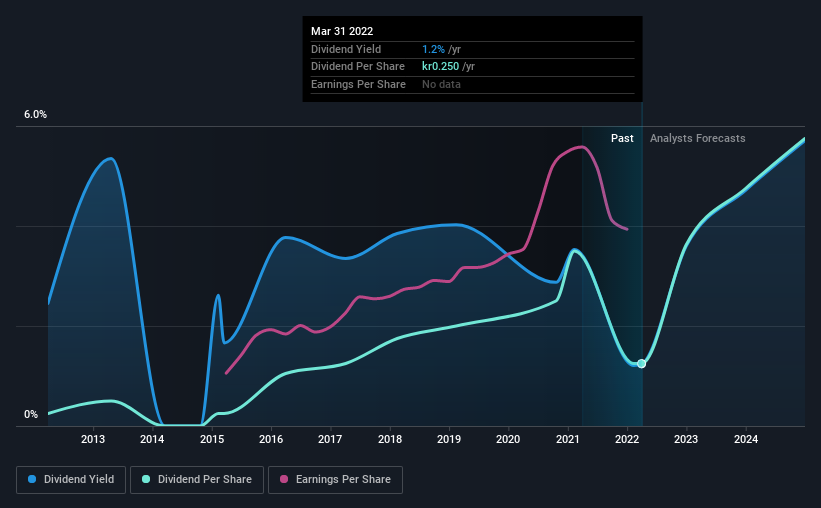Click the 2024 x-axis label
The width and height of the screenshot is (821, 508).
tap(746, 439)
